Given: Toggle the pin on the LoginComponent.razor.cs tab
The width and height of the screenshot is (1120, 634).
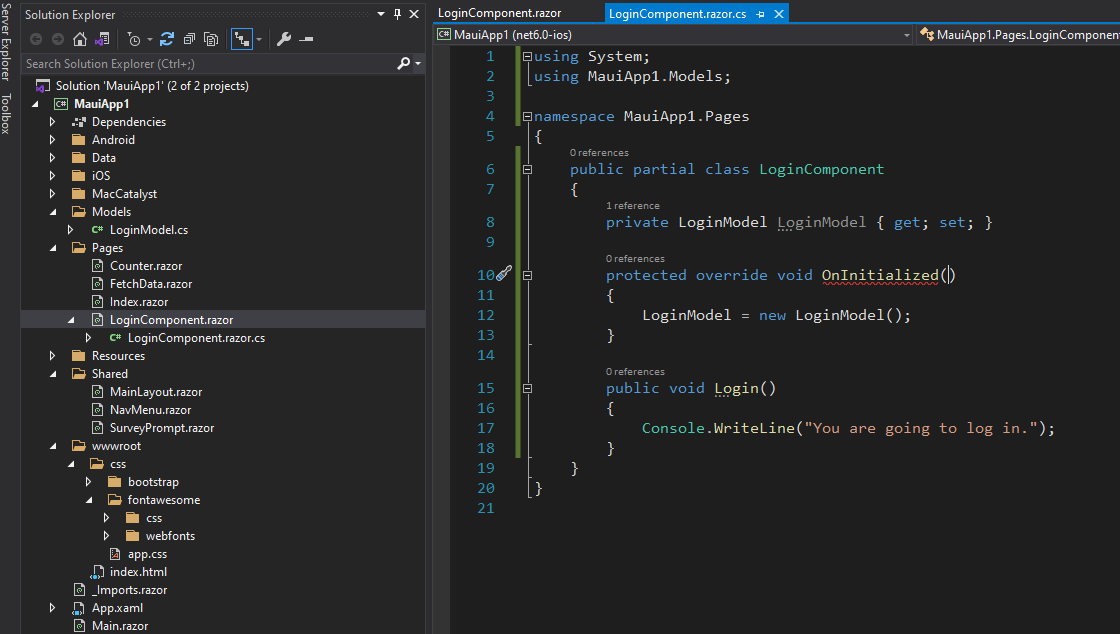Looking at the screenshot, I should pos(759,13).
